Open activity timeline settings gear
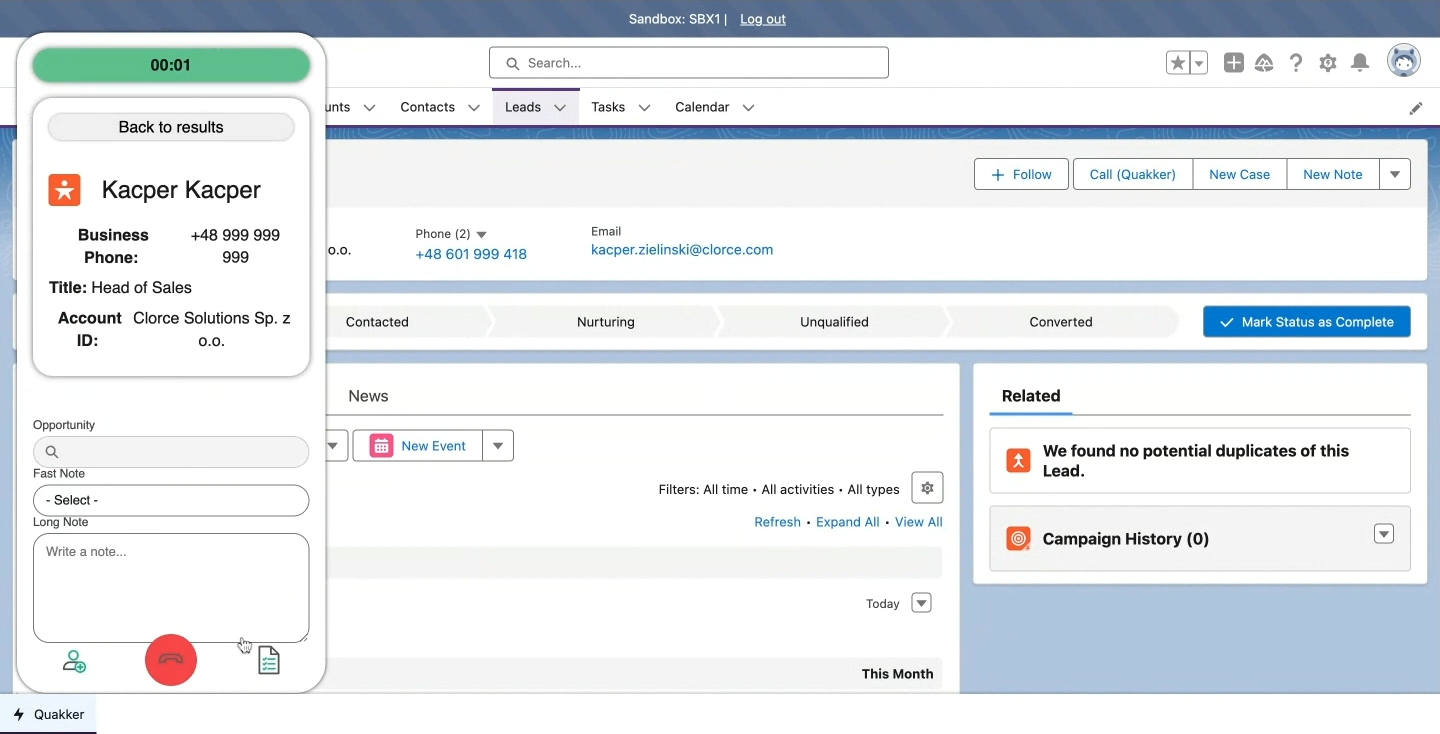1440x734 pixels. [927, 488]
